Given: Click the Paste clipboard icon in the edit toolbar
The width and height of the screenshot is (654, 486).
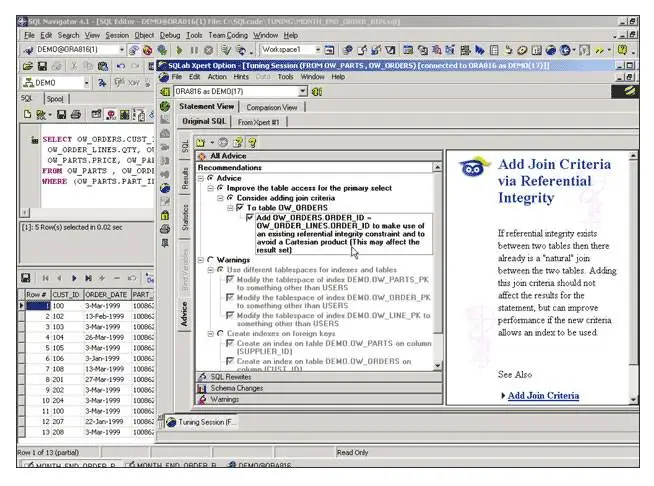Looking at the screenshot, I should tap(103, 66).
